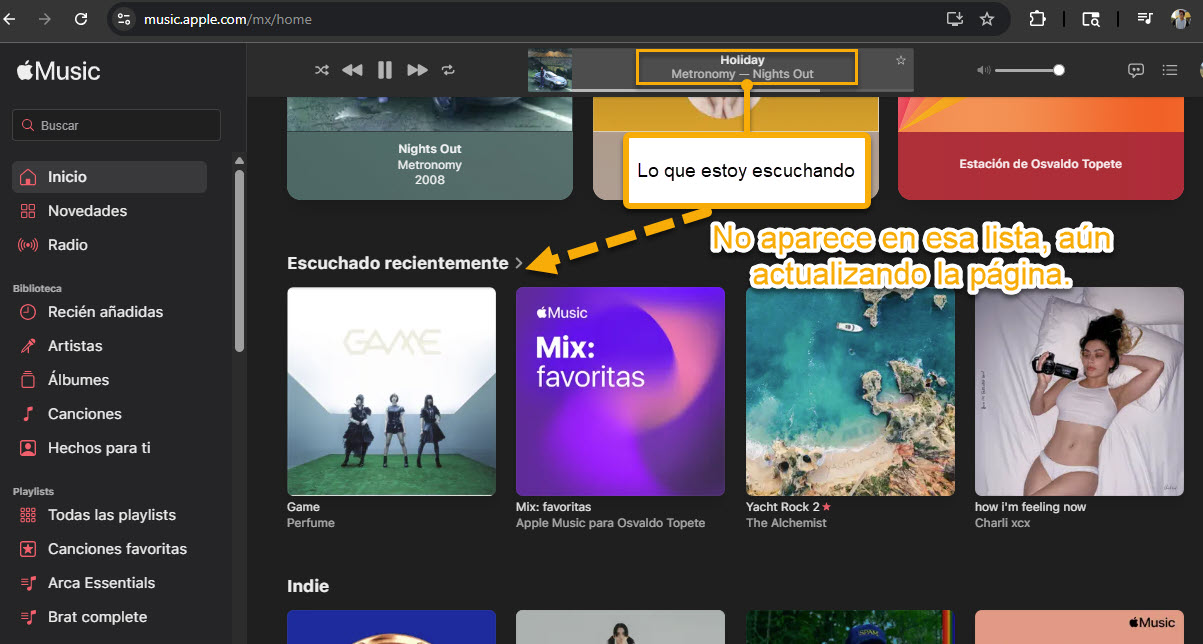Screen dimensions: 1203x644
Task: Click the Recién añadidas clock icon
Action: click(x=28, y=312)
